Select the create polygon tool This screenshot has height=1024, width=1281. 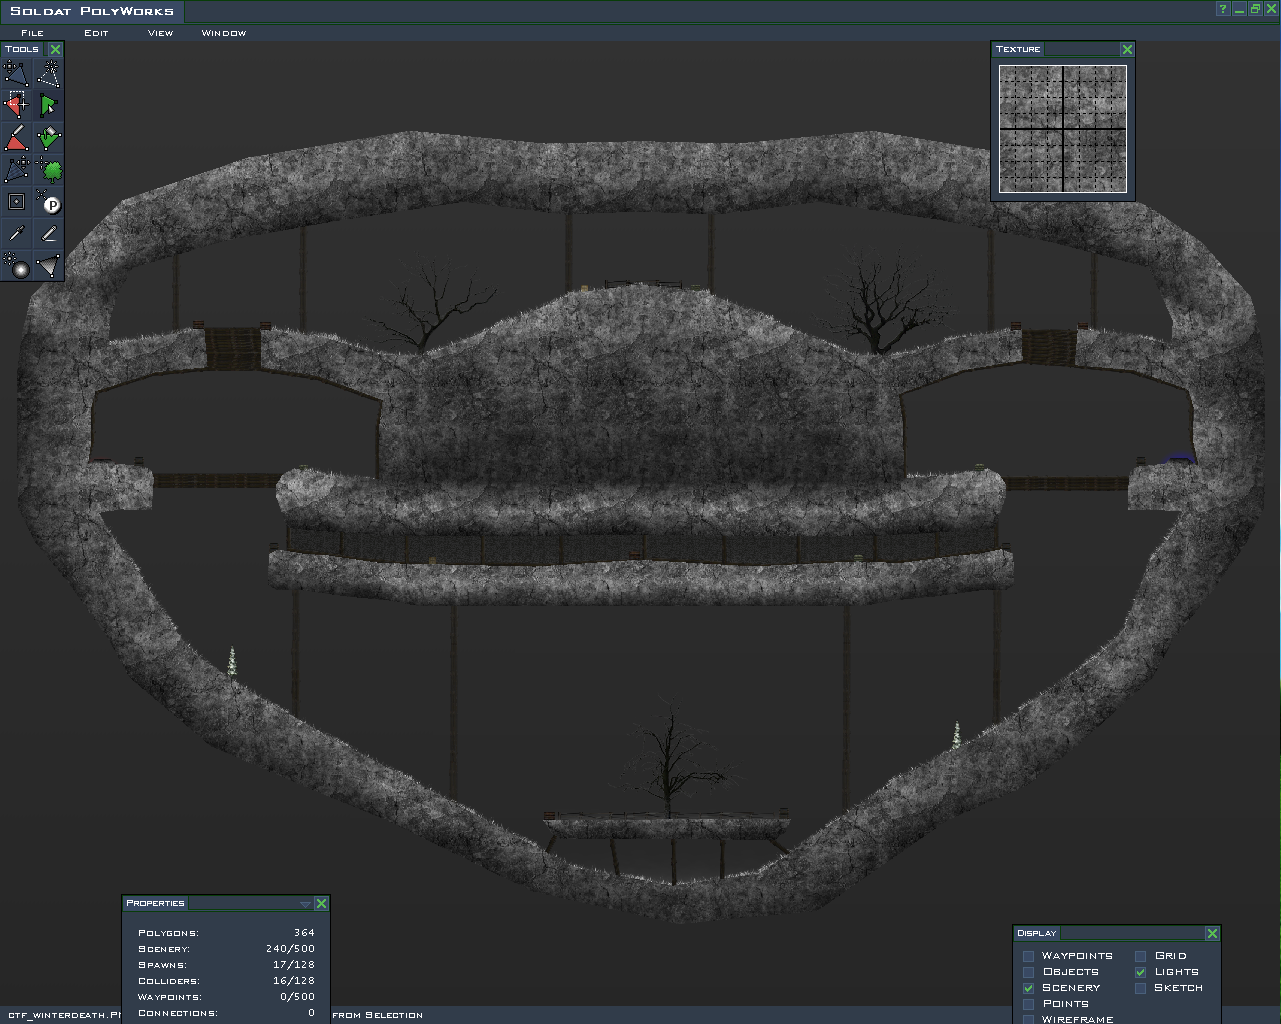click(48, 73)
